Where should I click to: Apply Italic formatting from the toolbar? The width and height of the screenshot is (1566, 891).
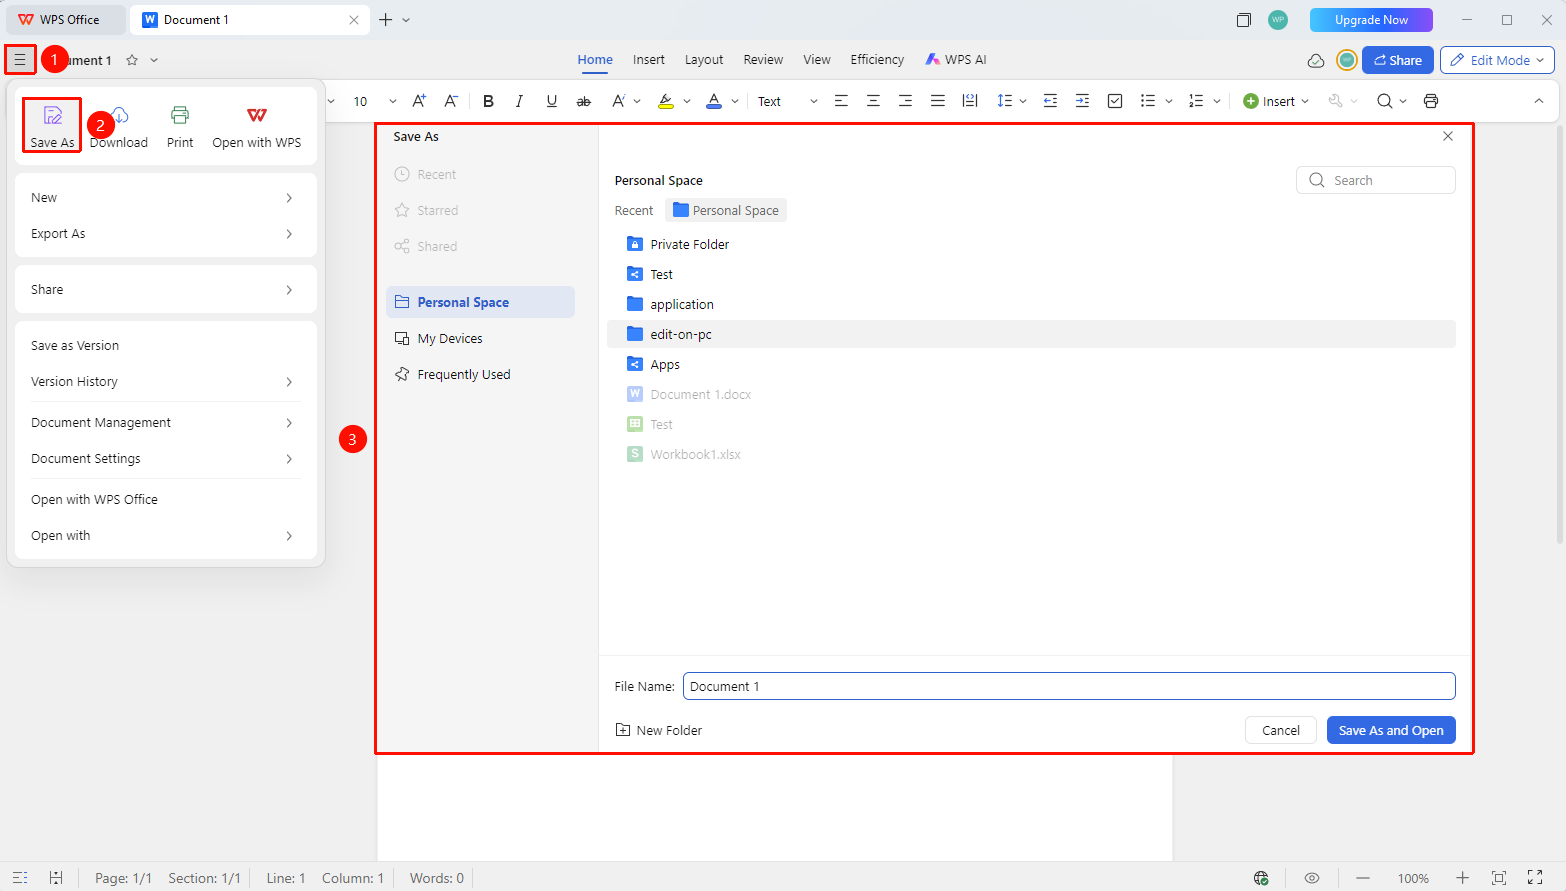[519, 101]
